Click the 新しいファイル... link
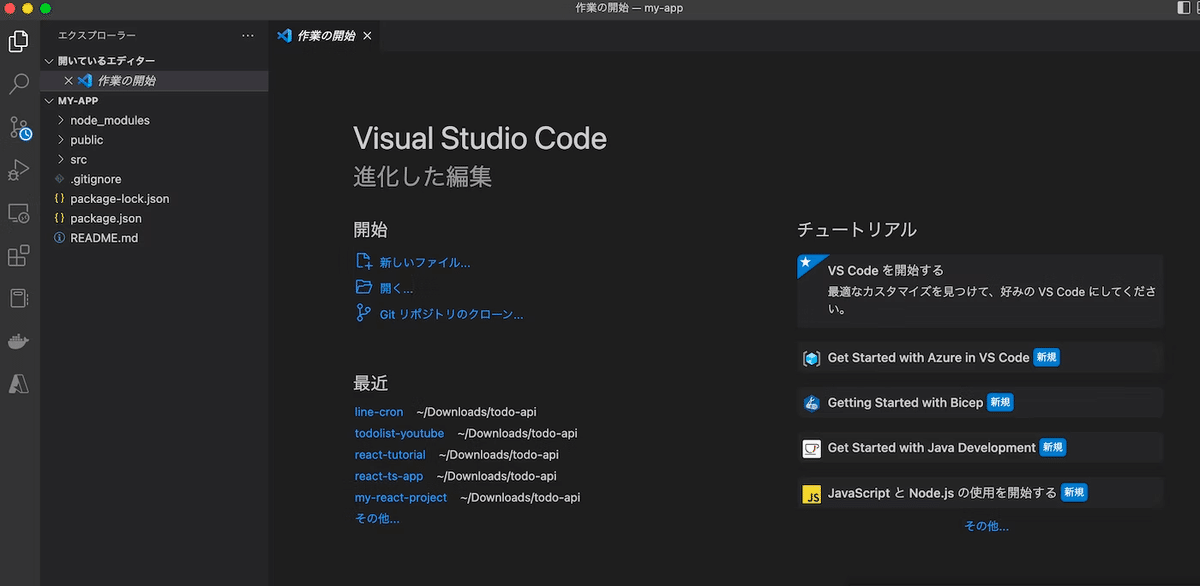This screenshot has height=586, width=1200. coord(425,263)
